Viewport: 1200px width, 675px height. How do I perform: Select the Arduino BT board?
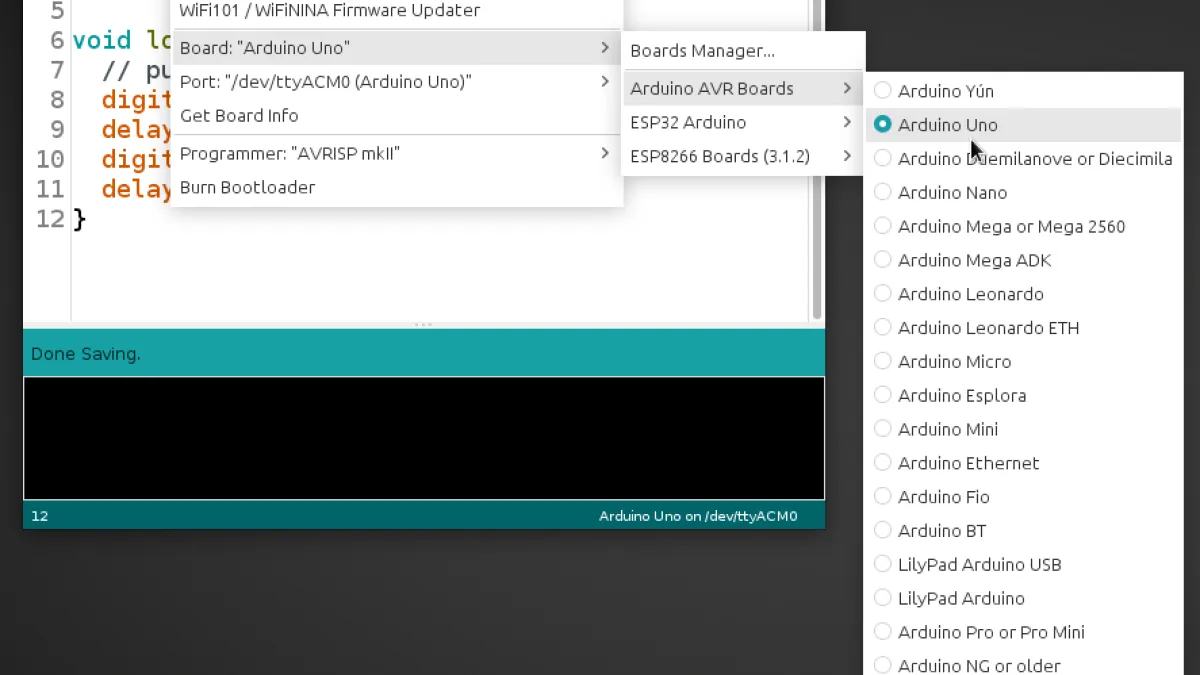click(1022, 531)
